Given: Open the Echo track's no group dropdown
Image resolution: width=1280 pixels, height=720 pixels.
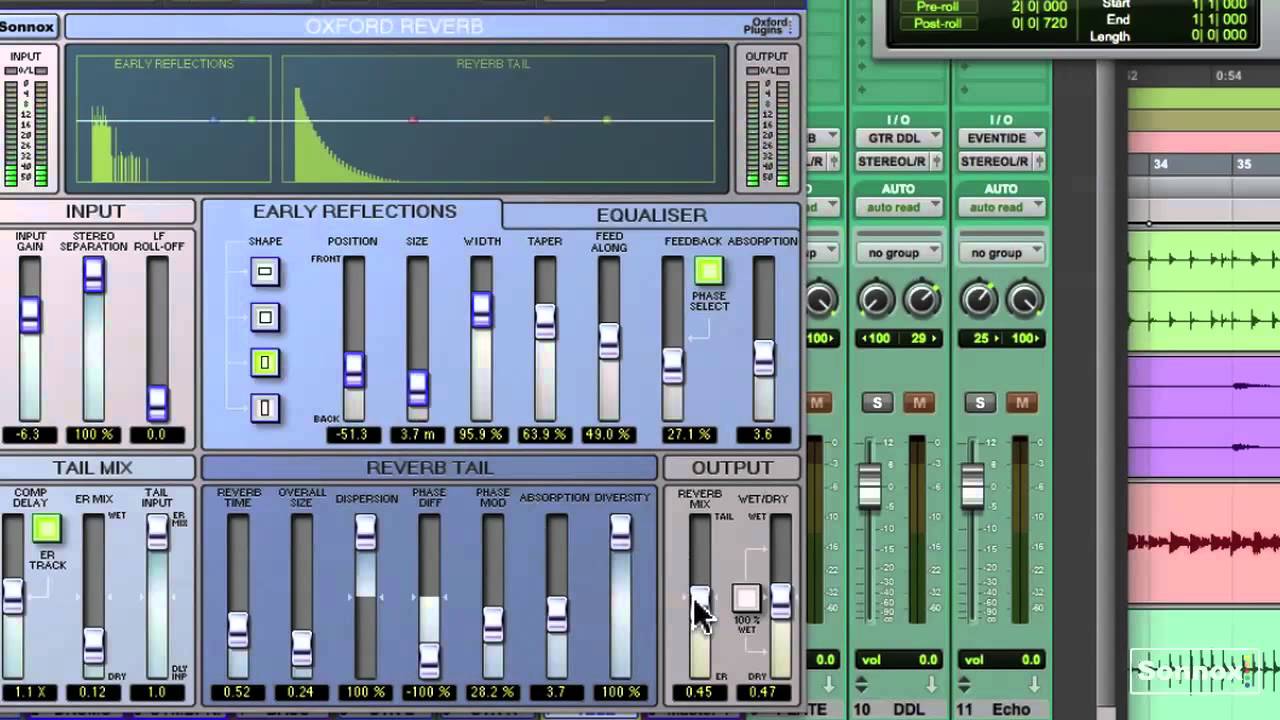Looking at the screenshot, I should (x=1001, y=253).
